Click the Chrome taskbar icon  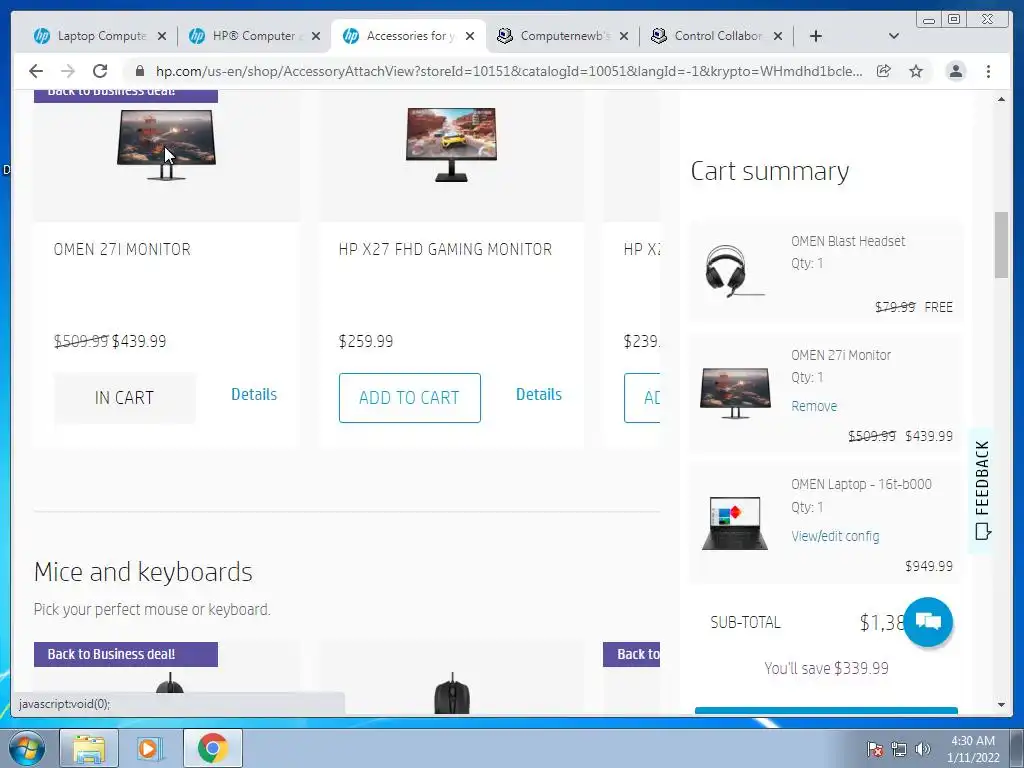pos(213,748)
